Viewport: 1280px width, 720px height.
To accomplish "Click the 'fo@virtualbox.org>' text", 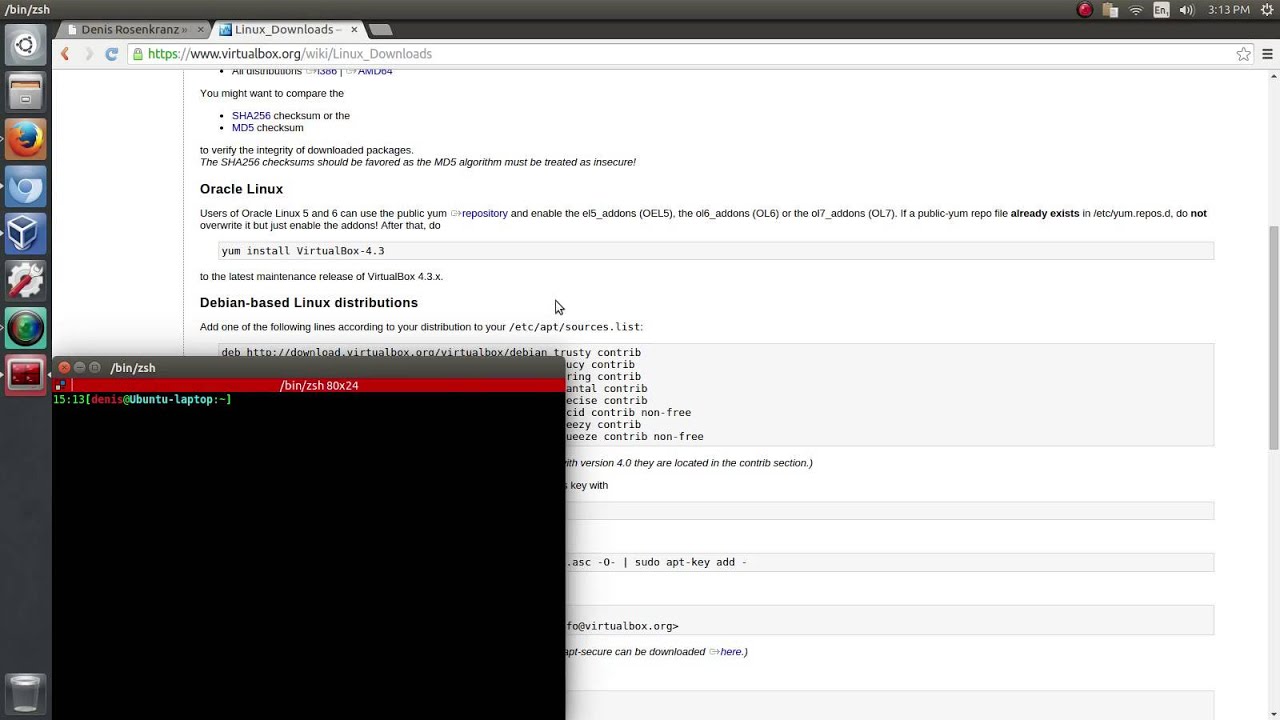I will (x=622, y=626).
